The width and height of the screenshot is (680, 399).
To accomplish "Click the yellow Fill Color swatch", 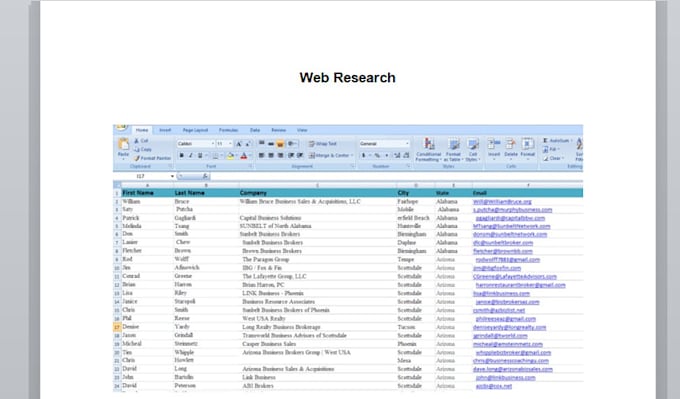I will pos(231,155).
